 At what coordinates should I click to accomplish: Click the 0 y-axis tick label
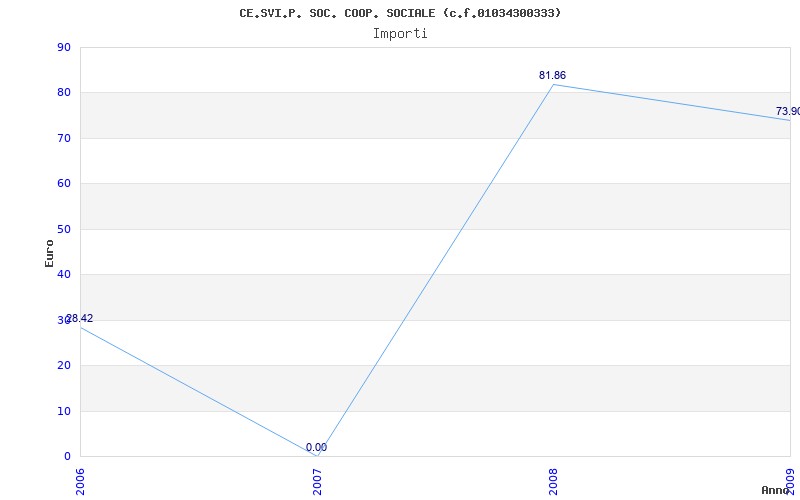pos(67,456)
